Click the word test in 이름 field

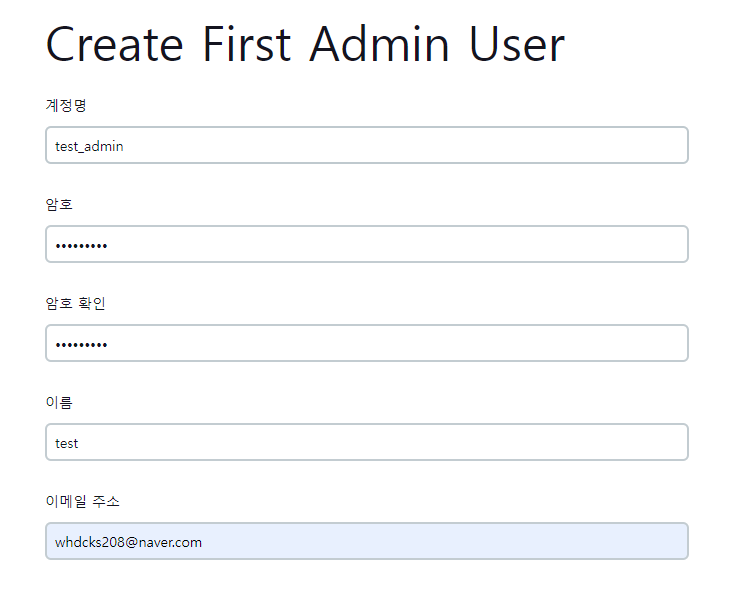click(x=66, y=443)
